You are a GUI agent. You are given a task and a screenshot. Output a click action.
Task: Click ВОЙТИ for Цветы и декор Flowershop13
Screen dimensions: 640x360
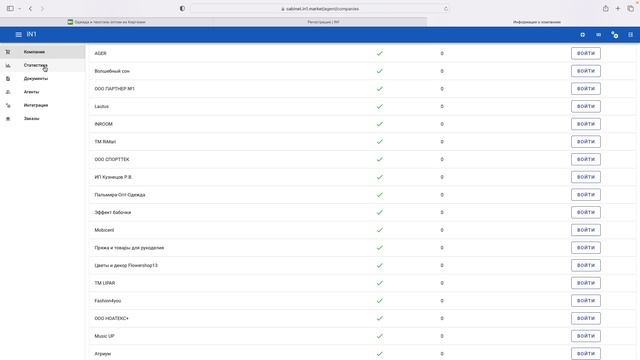coord(586,265)
